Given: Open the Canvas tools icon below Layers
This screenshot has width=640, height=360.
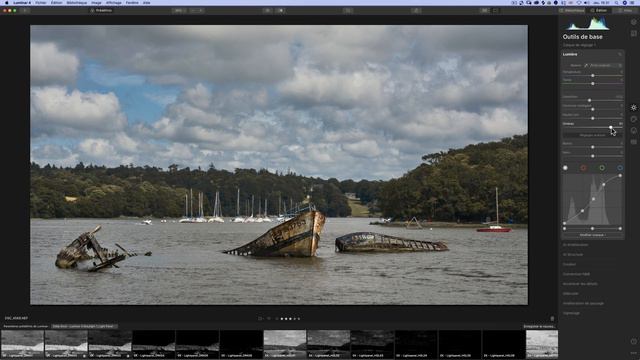Looking at the screenshot, I should coord(633,33).
